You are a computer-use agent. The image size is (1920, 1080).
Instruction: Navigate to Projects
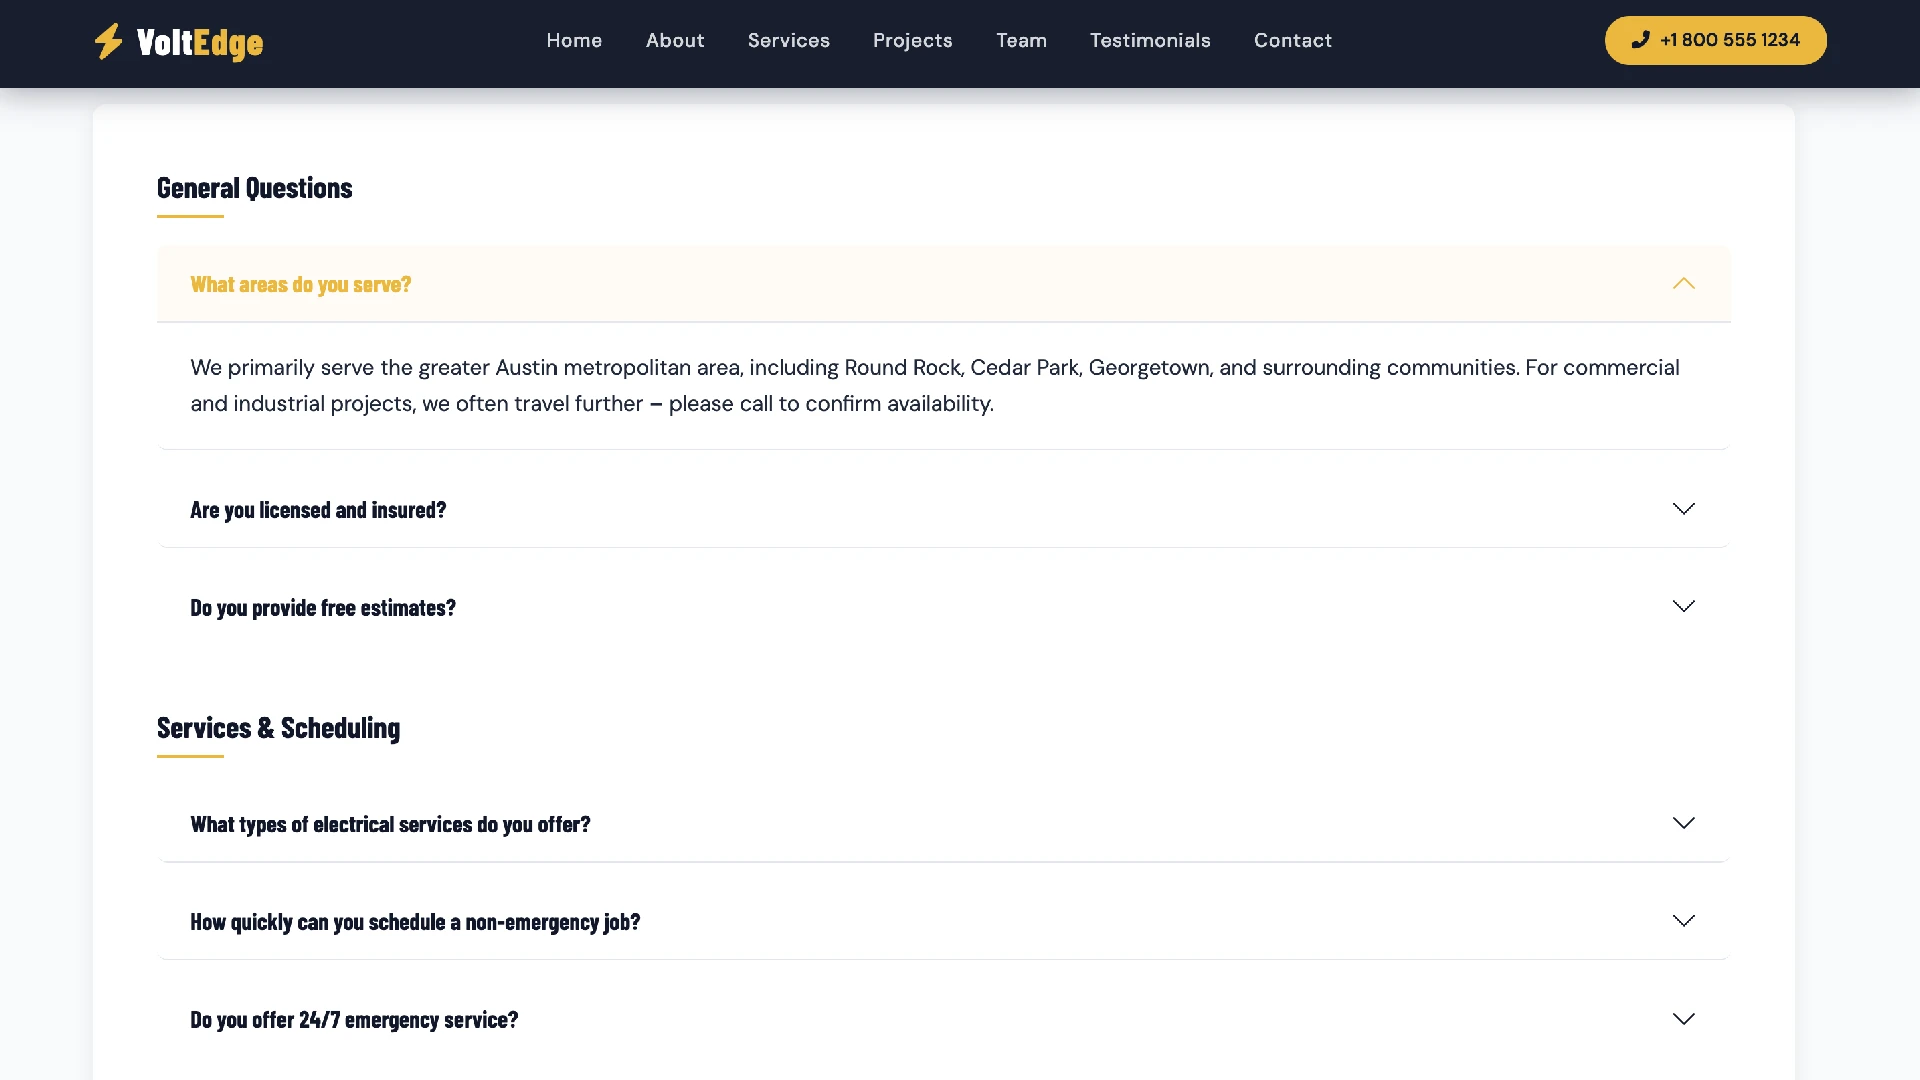point(913,40)
